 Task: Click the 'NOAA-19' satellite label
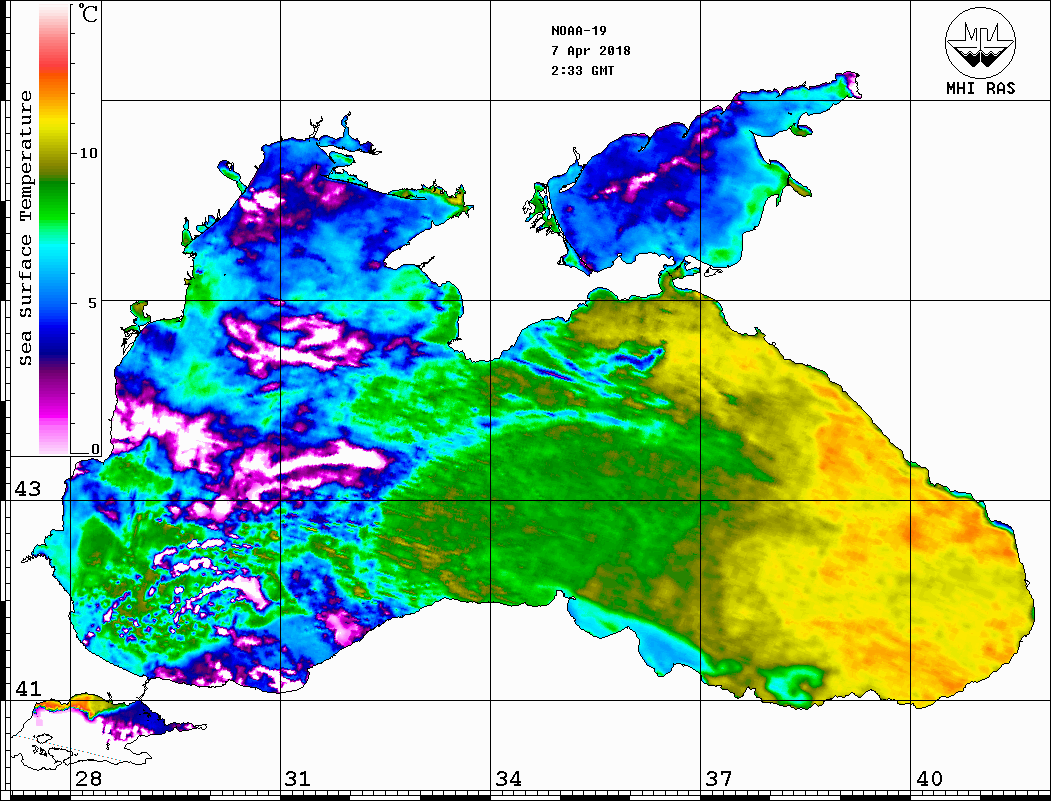pyautogui.click(x=578, y=31)
